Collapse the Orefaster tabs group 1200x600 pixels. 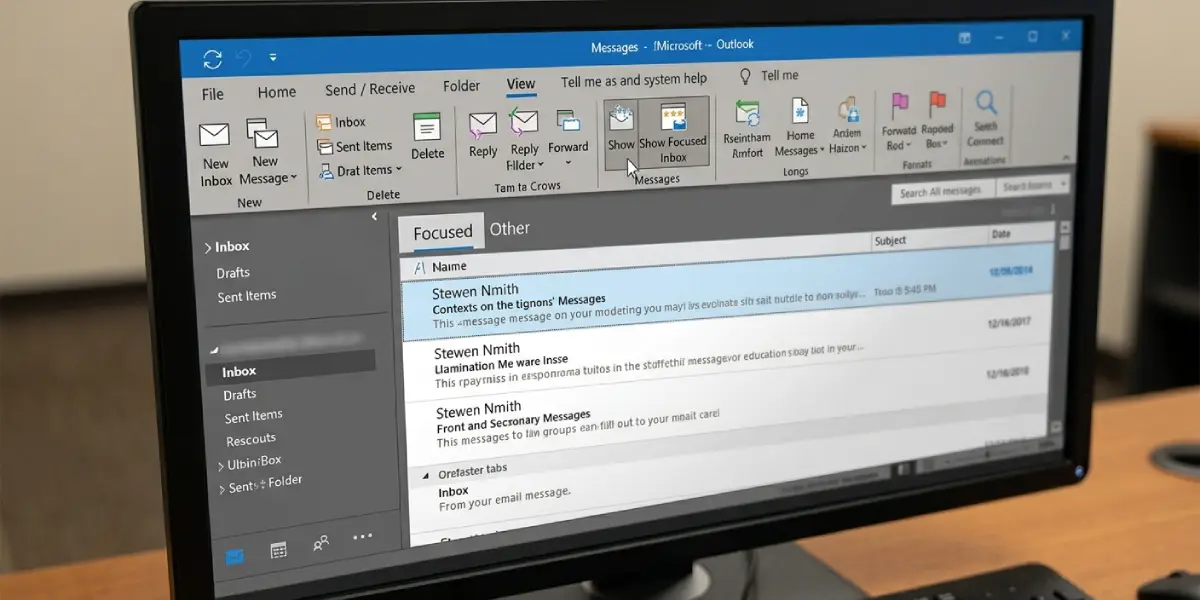tap(426, 474)
